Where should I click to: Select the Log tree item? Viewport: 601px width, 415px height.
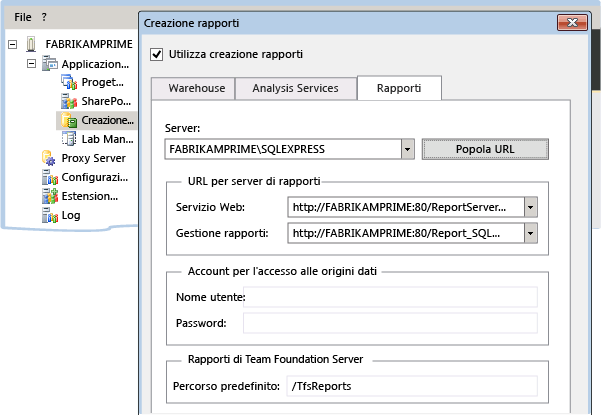click(x=71, y=215)
